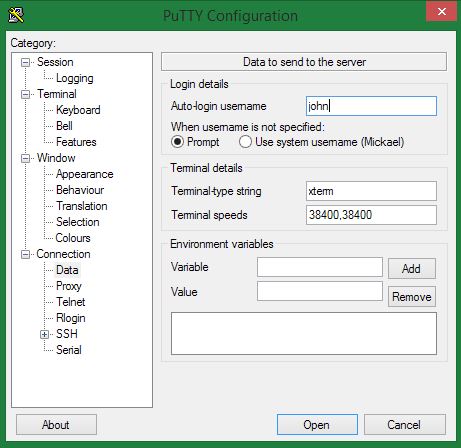461x448 pixels.
Task: Open Rlogin settings
Action: pos(71,318)
